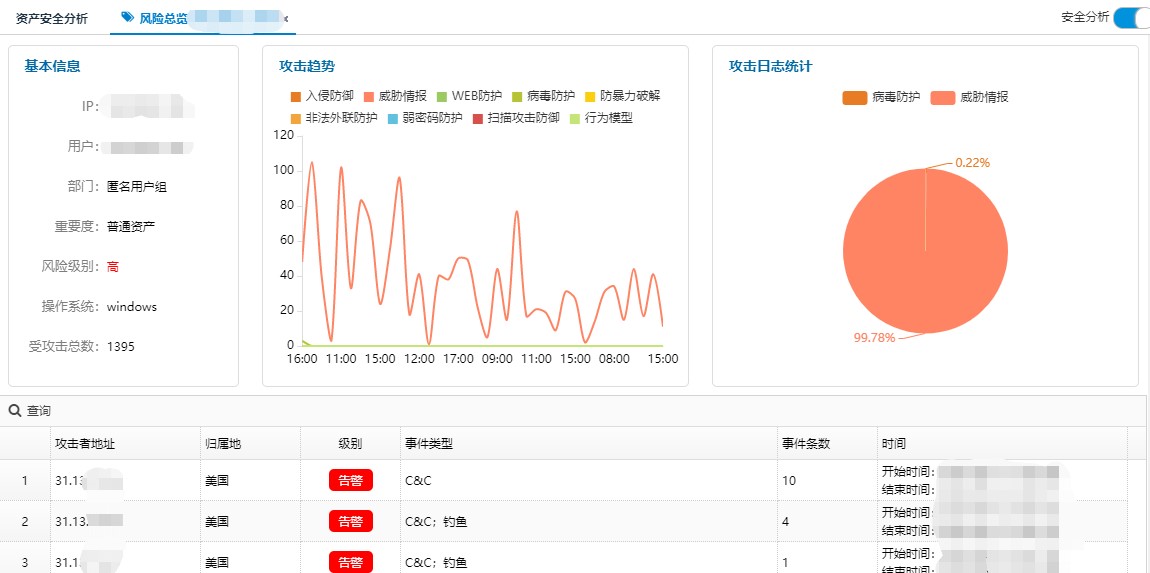Toggle 扫描攻击防御 legend series
1150x573 pixels.
click(x=516, y=118)
